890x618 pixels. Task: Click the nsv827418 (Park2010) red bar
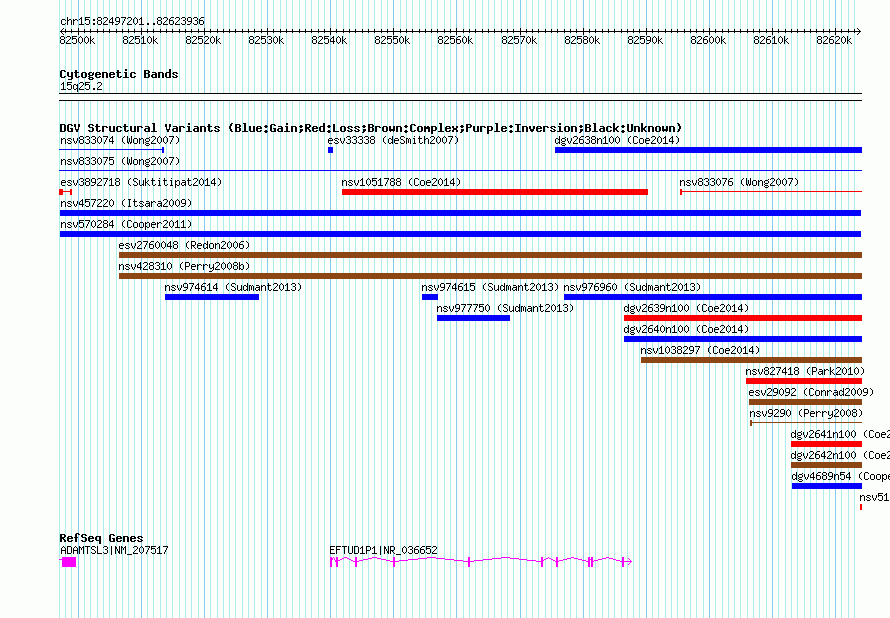click(804, 381)
